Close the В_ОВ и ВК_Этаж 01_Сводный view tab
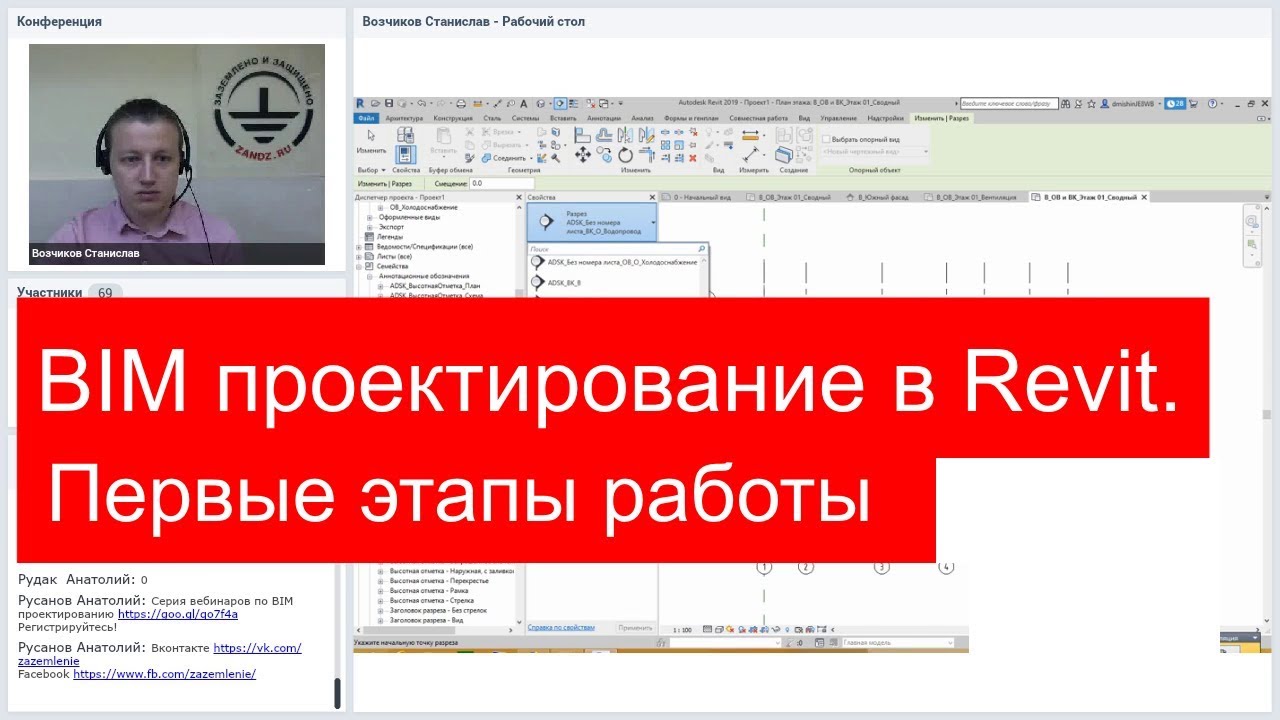 [1144, 197]
